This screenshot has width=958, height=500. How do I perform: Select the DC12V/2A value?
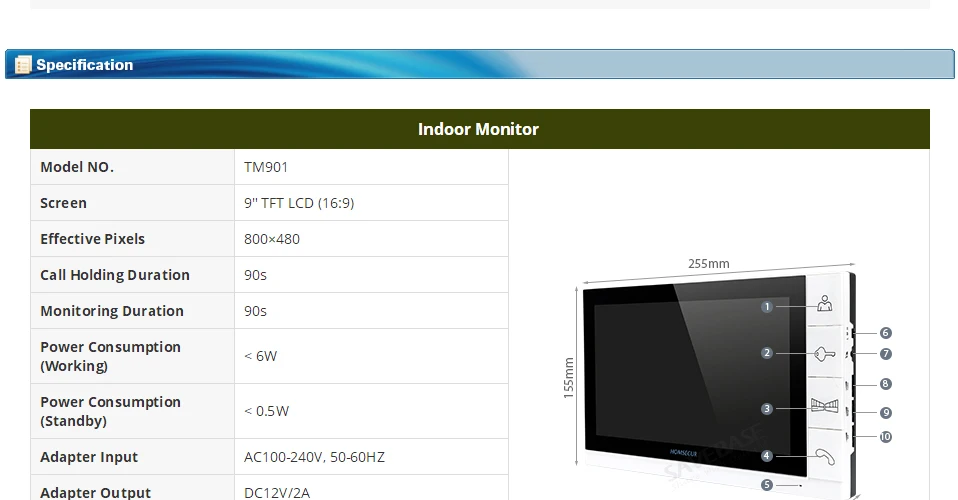pyautogui.click(x=277, y=493)
